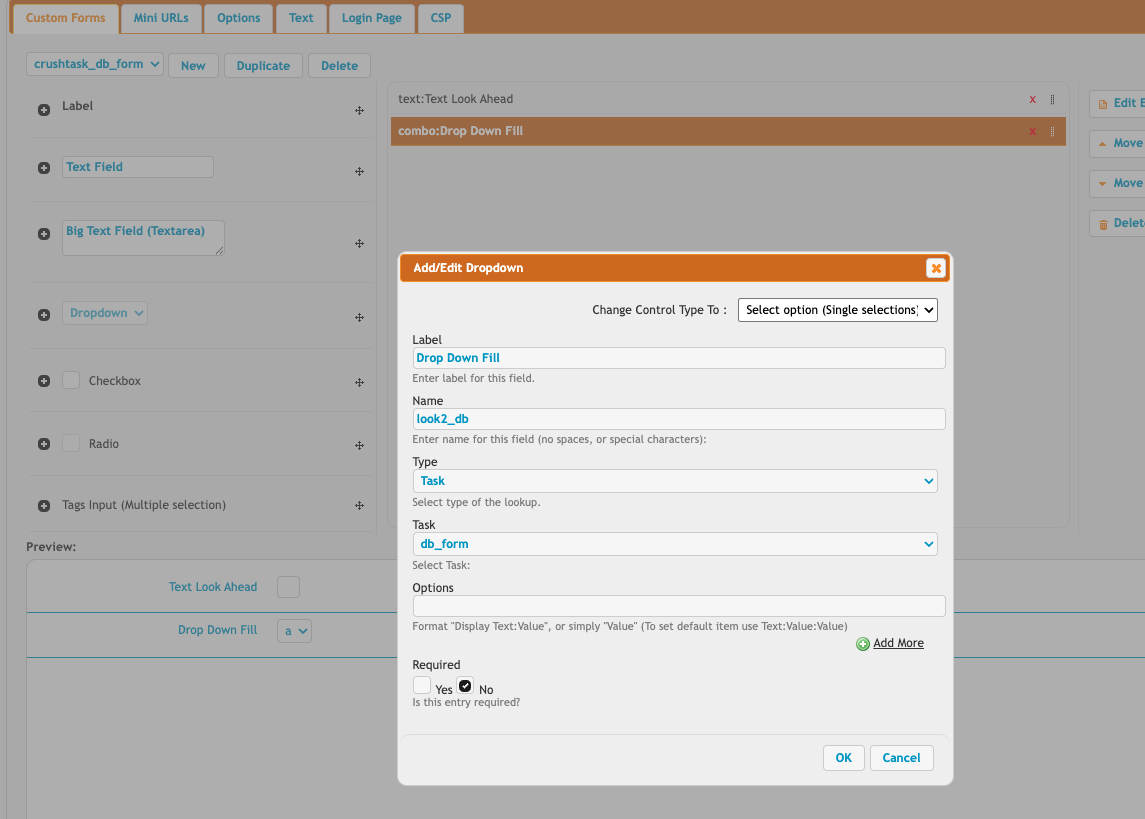Image resolution: width=1145 pixels, height=819 pixels.
Task: Close the Add/Edit Dropdown dialog
Action: click(x=935, y=268)
